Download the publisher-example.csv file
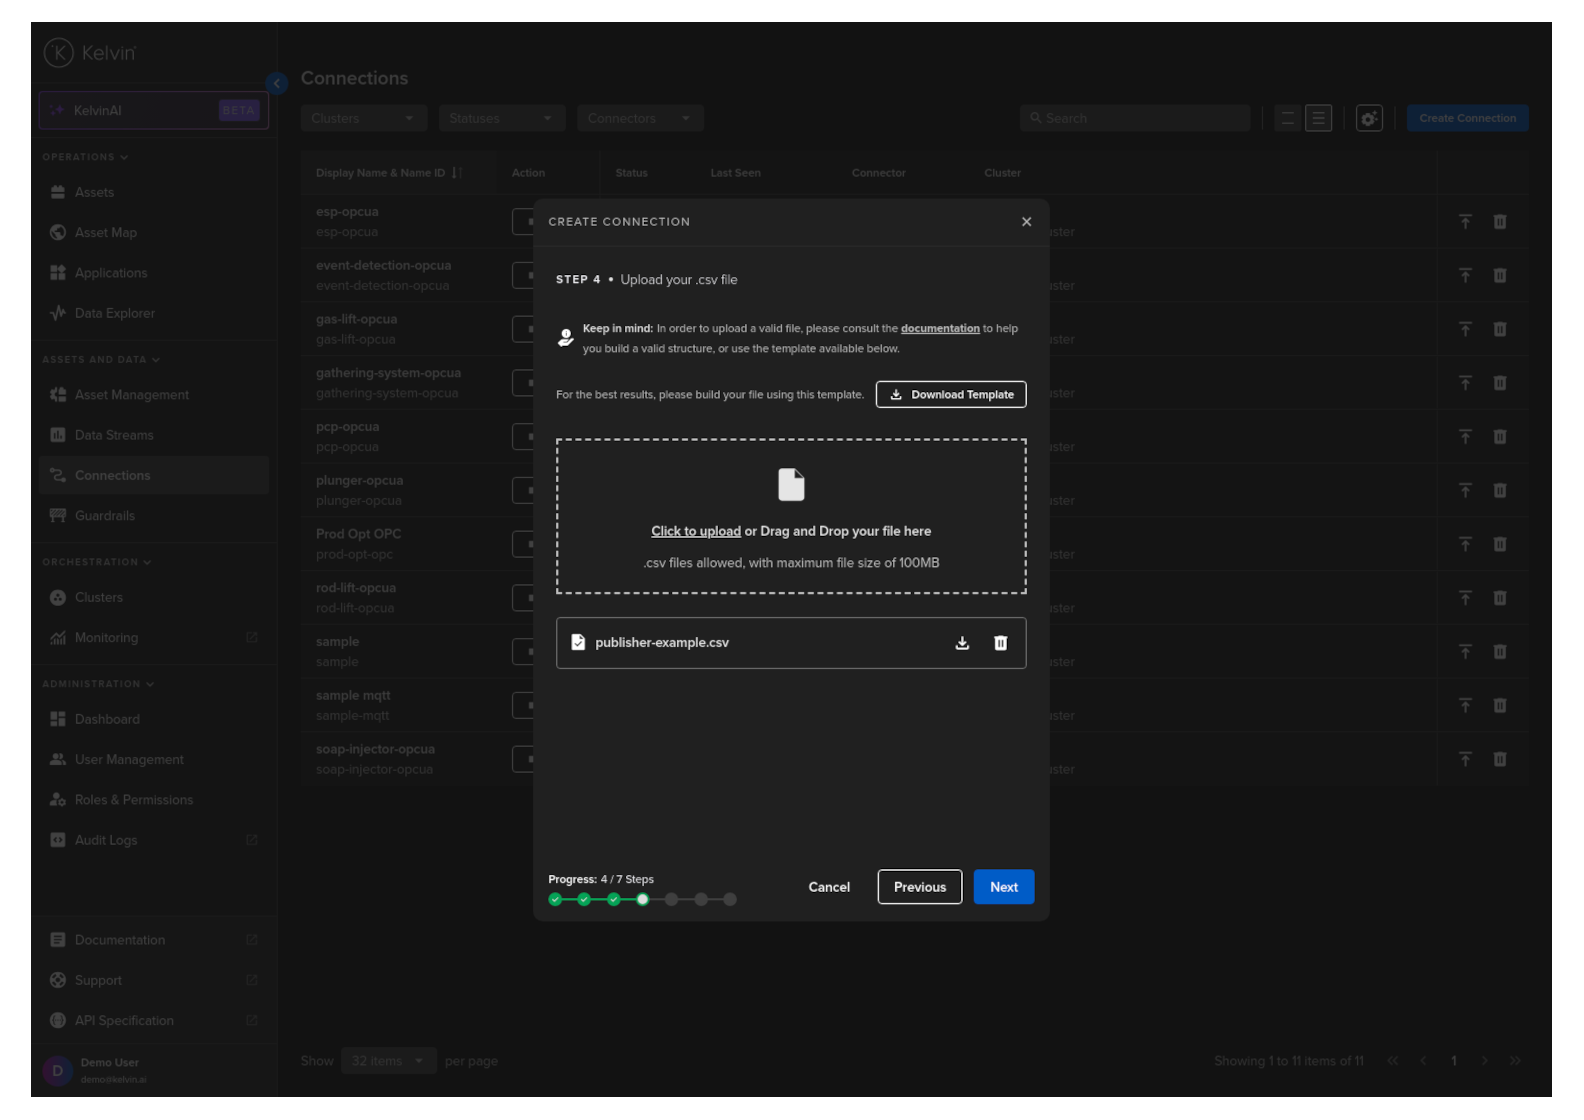Viewport: 1584px width, 1120px height. pos(962,643)
